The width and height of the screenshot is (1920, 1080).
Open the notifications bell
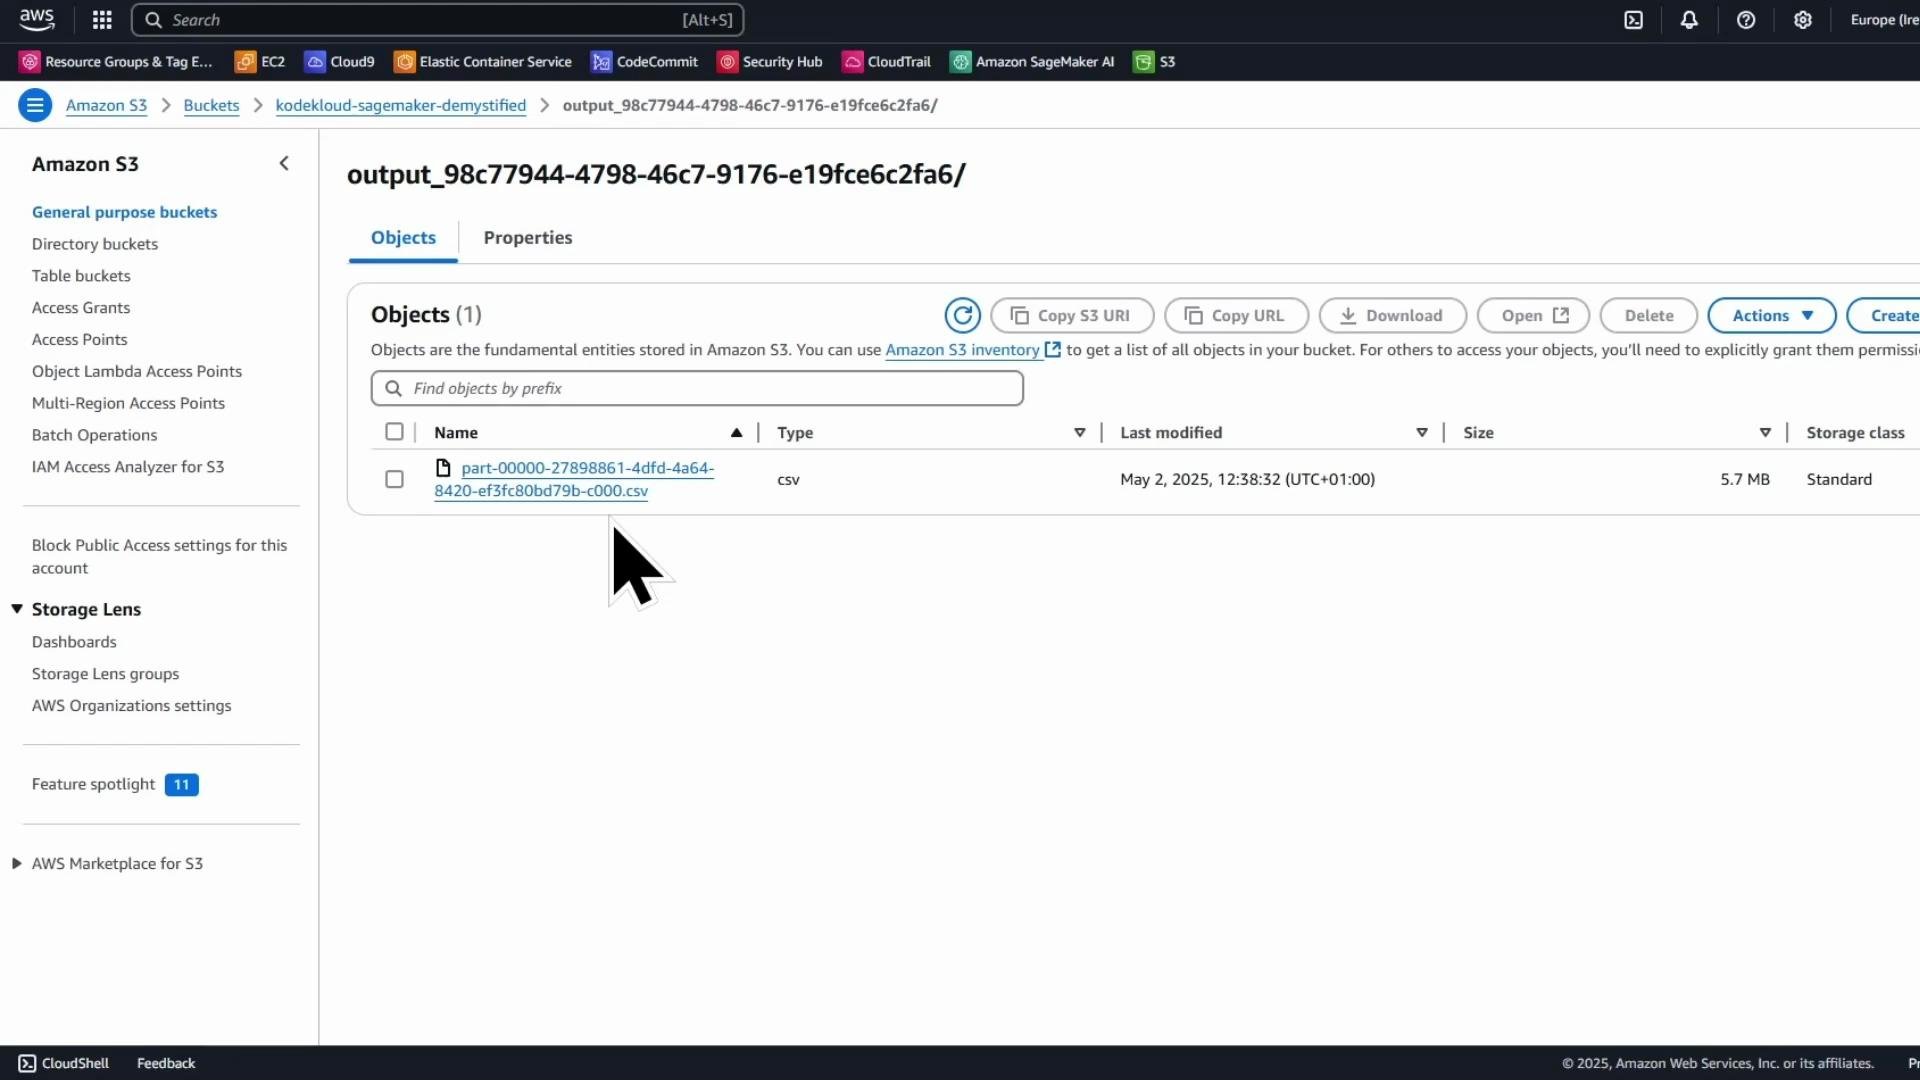click(1689, 20)
